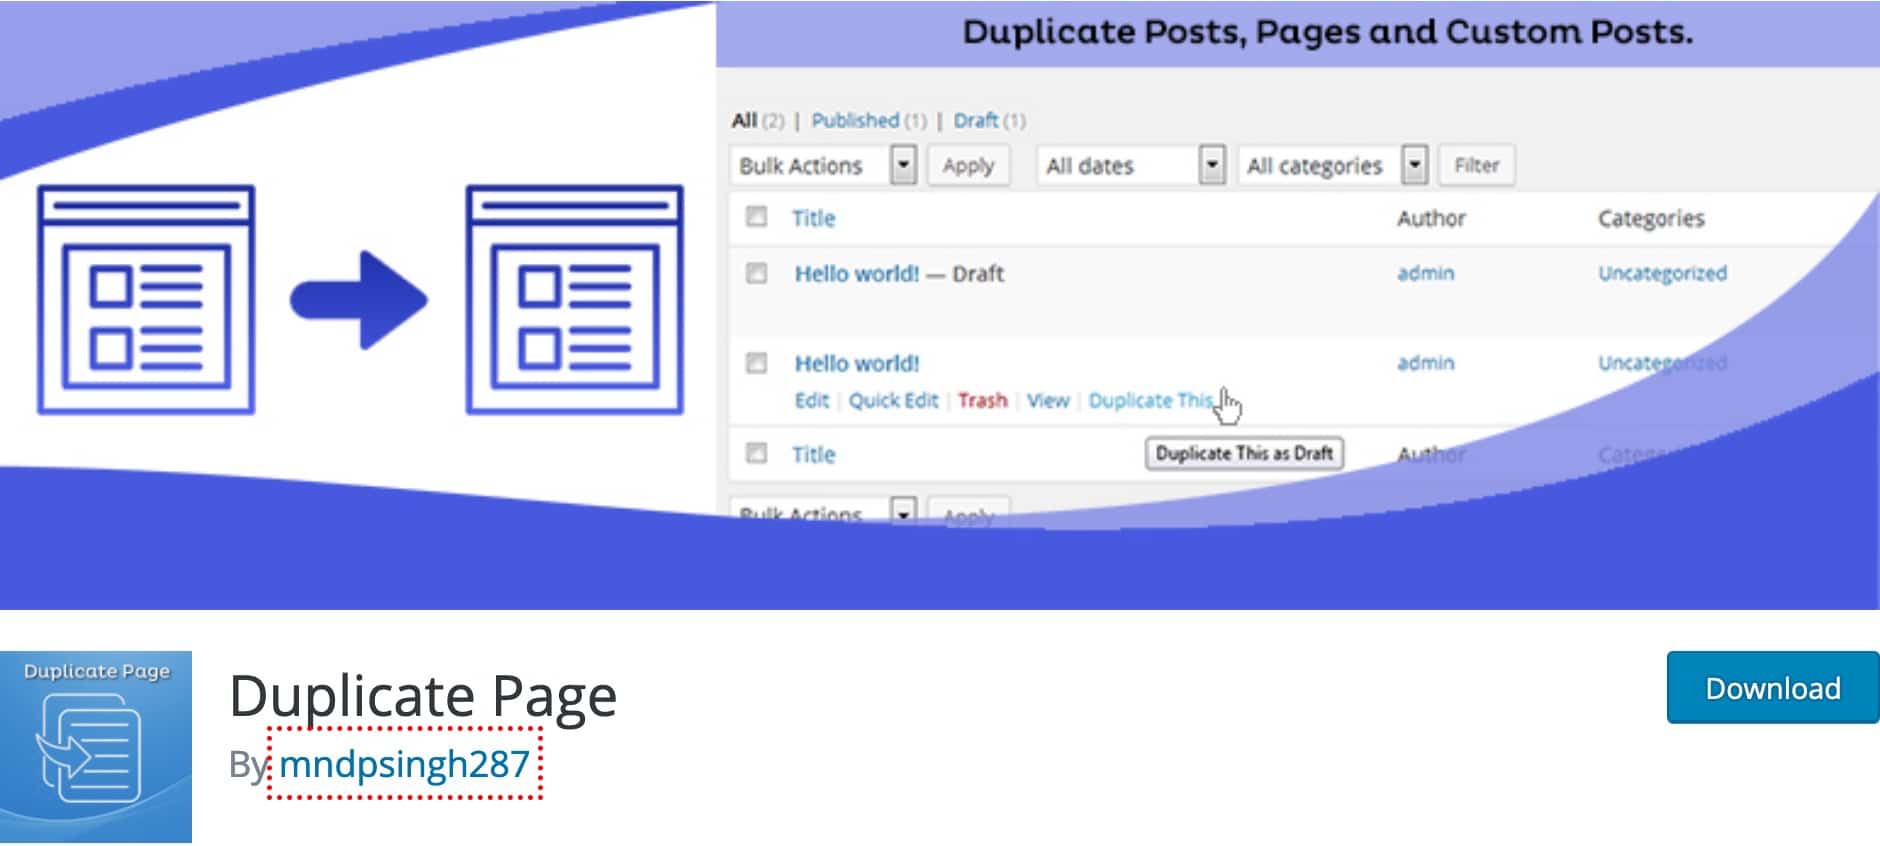
Task: Click admin author in published Hello world! row
Action: click(x=1425, y=363)
